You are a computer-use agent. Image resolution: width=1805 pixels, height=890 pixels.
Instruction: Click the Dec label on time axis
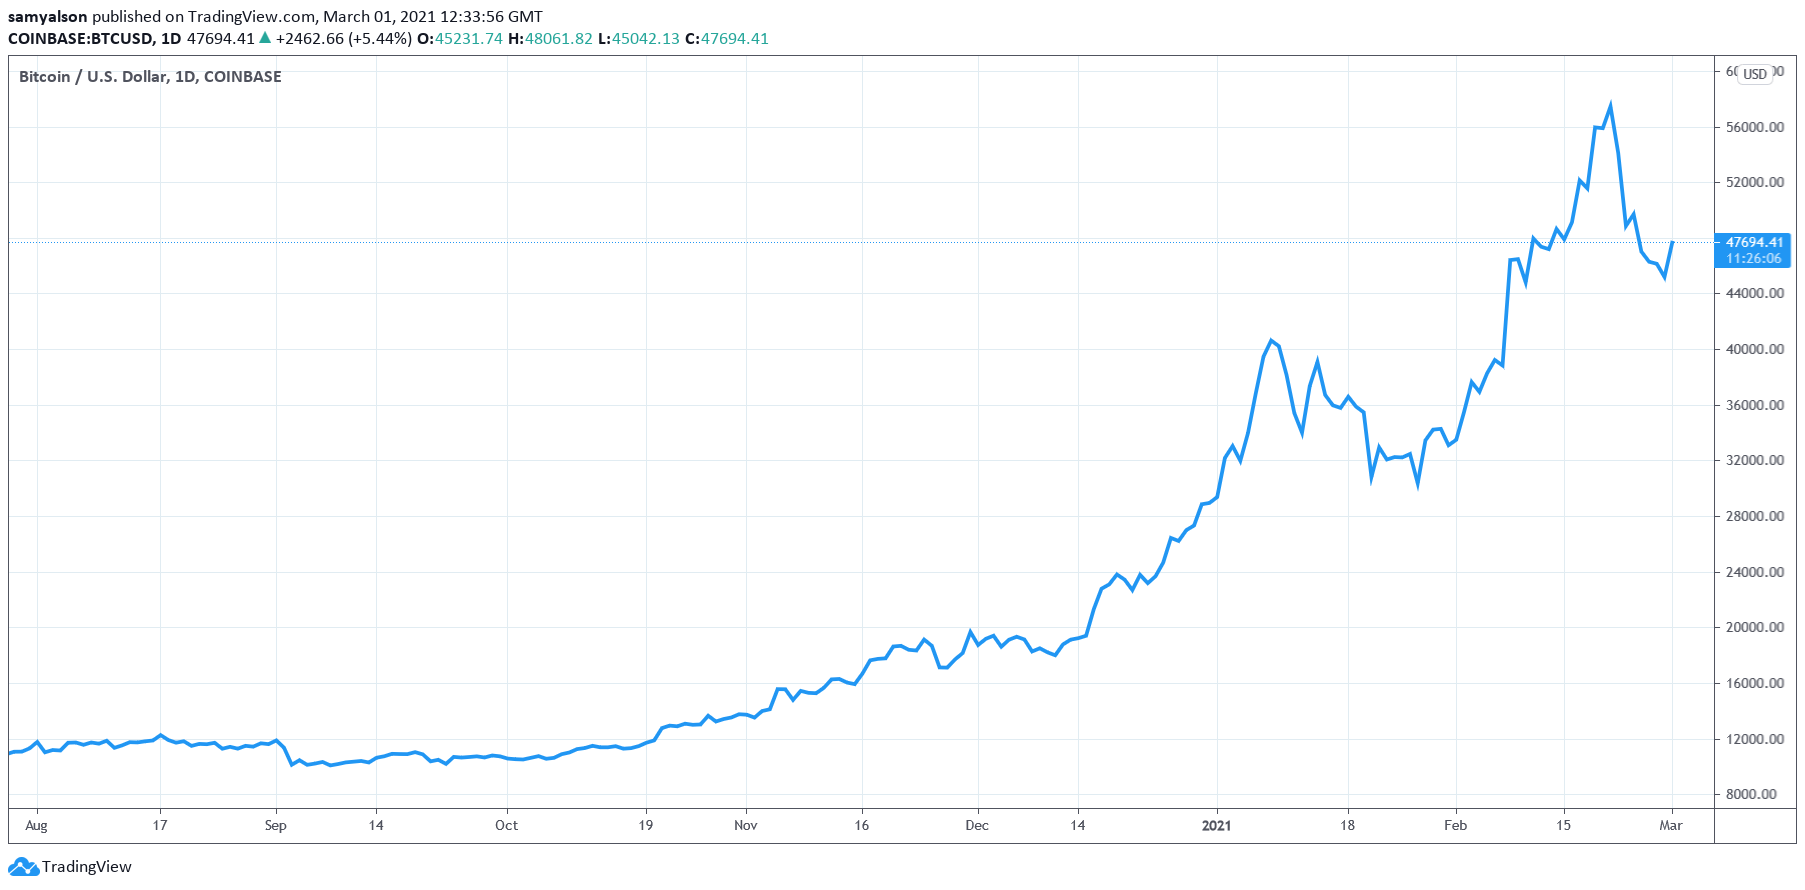click(977, 825)
